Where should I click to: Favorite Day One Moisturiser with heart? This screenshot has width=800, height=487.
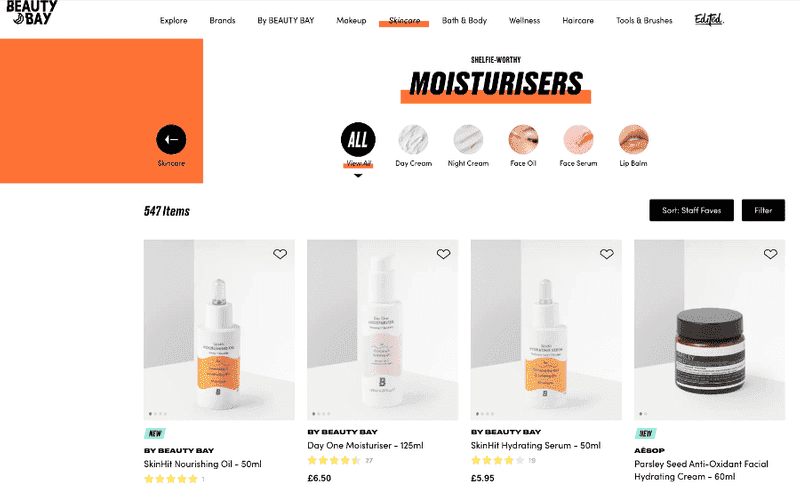(x=443, y=254)
